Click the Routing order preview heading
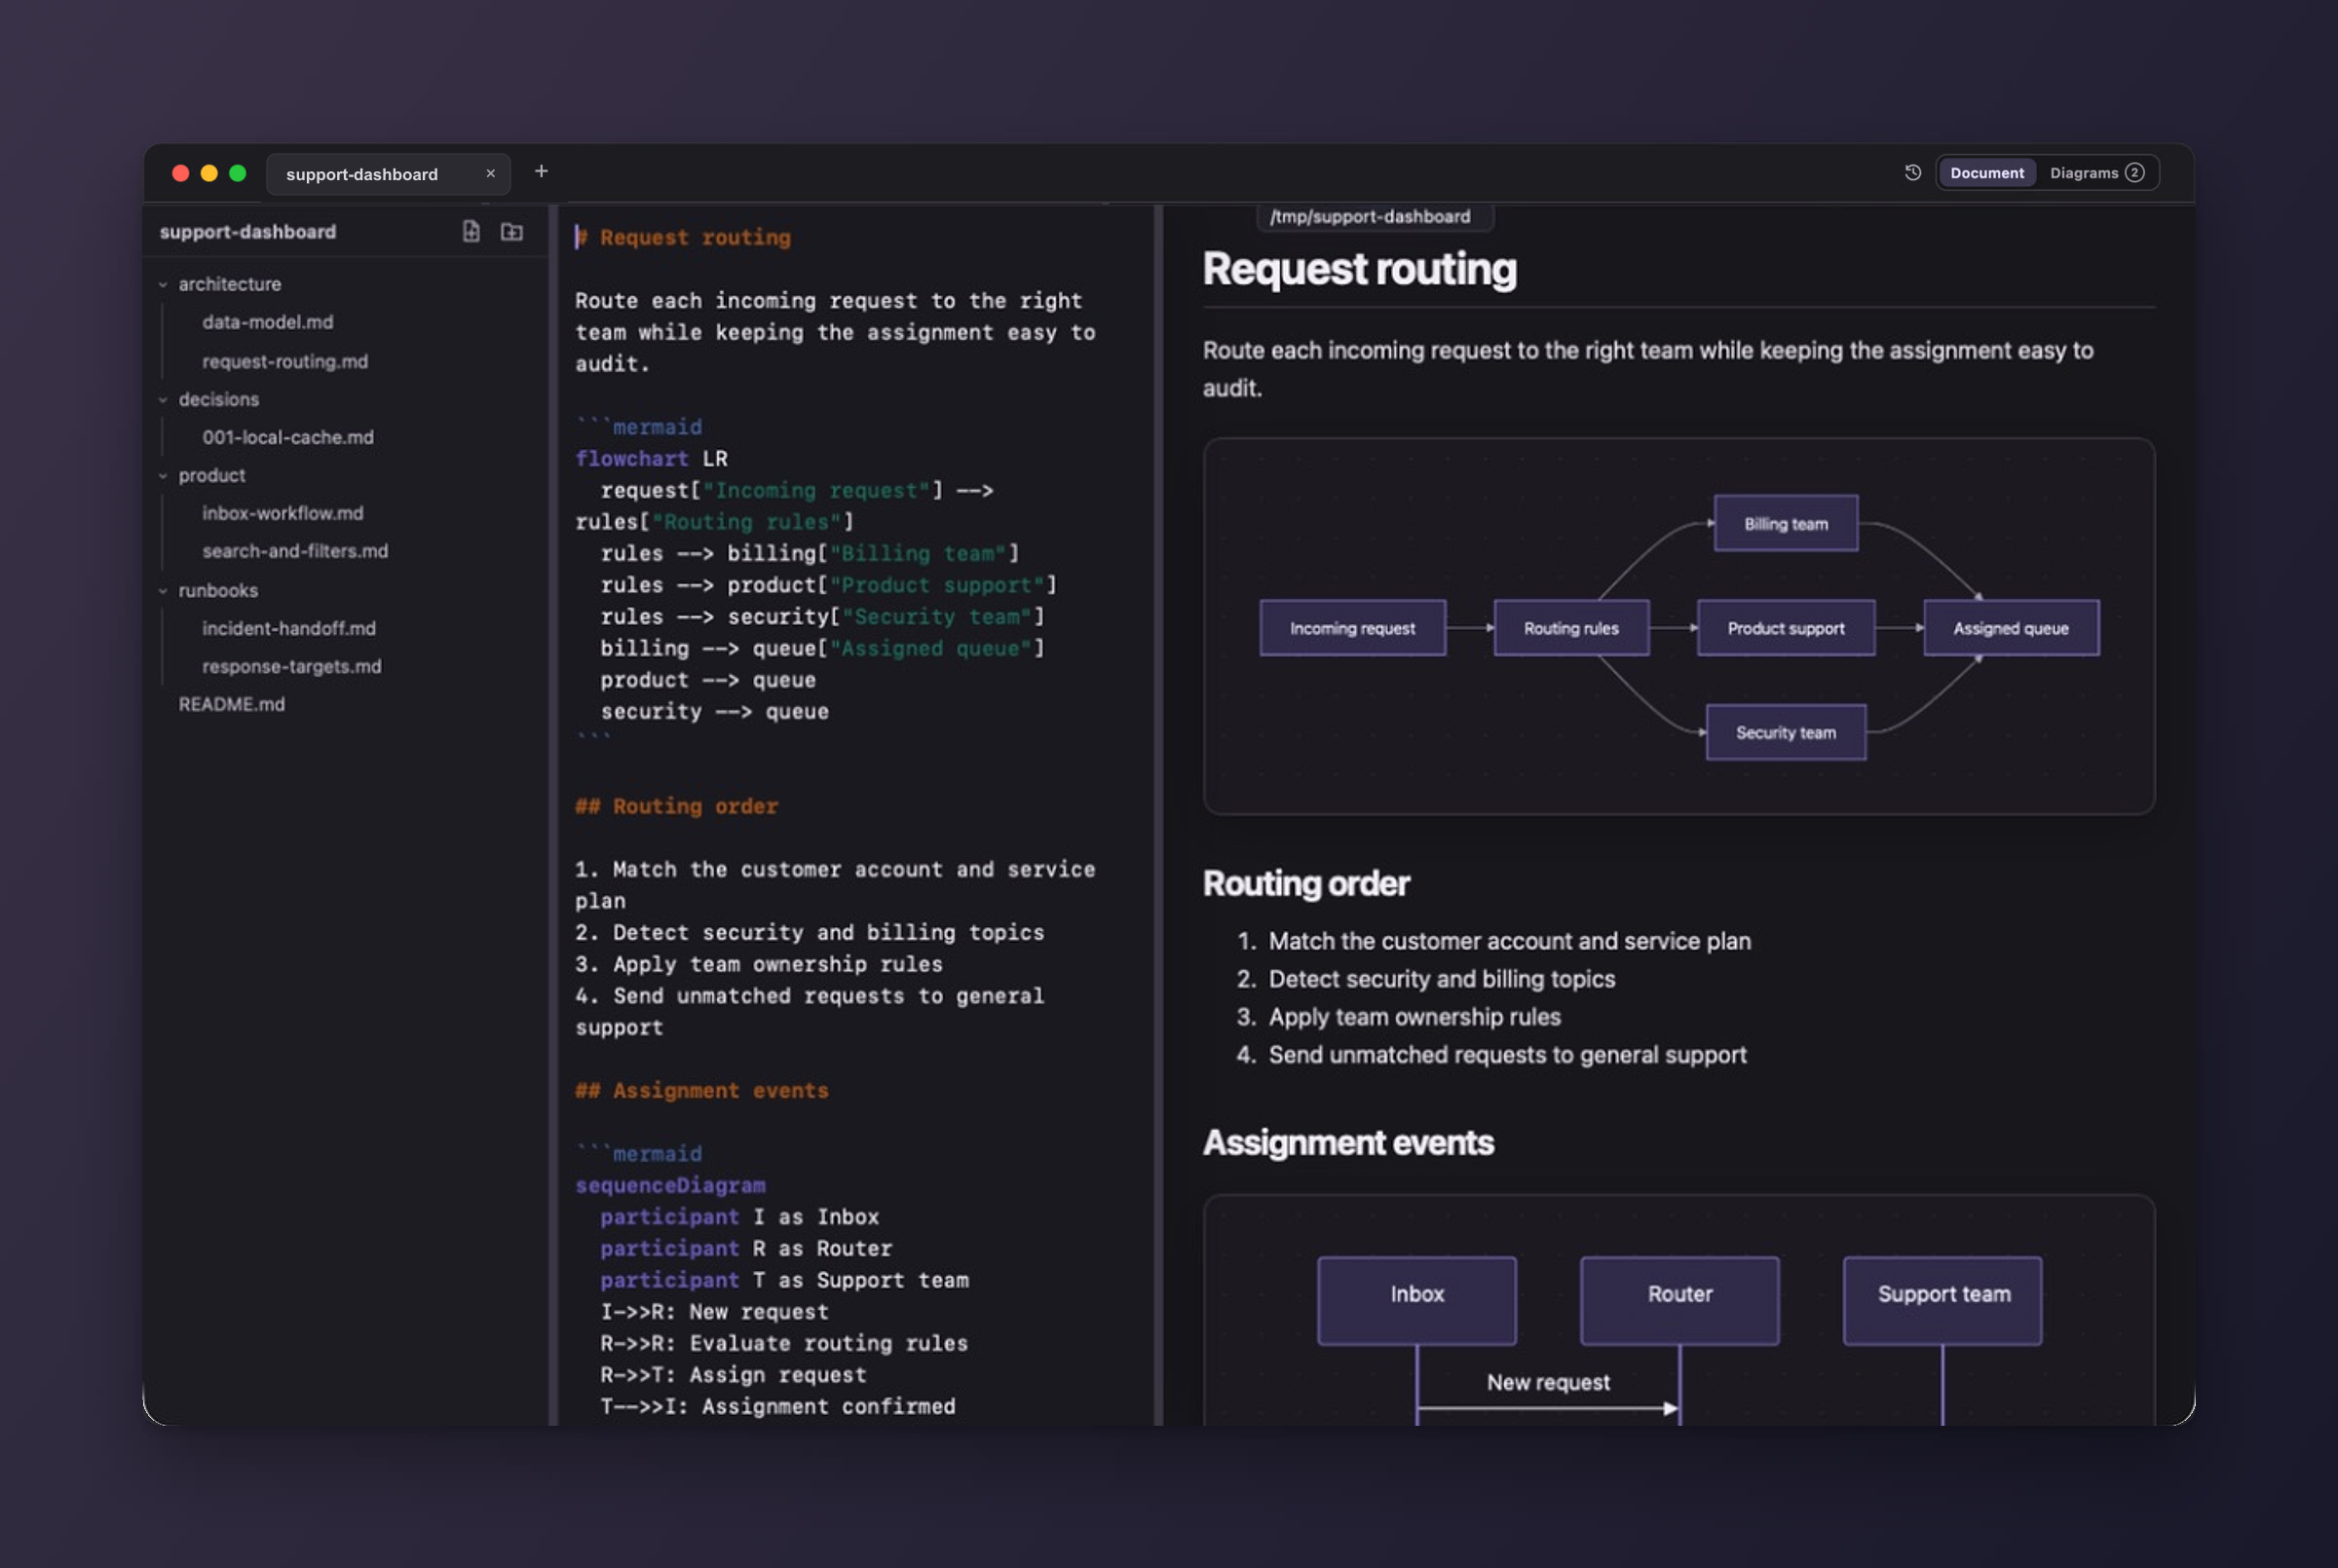 coord(1306,883)
